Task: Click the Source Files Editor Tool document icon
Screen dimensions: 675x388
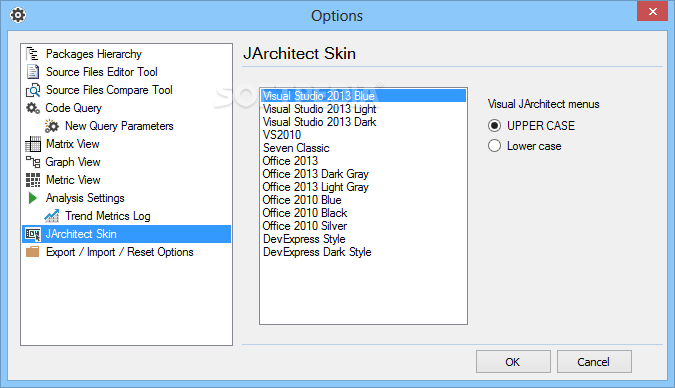Action: [x=33, y=72]
